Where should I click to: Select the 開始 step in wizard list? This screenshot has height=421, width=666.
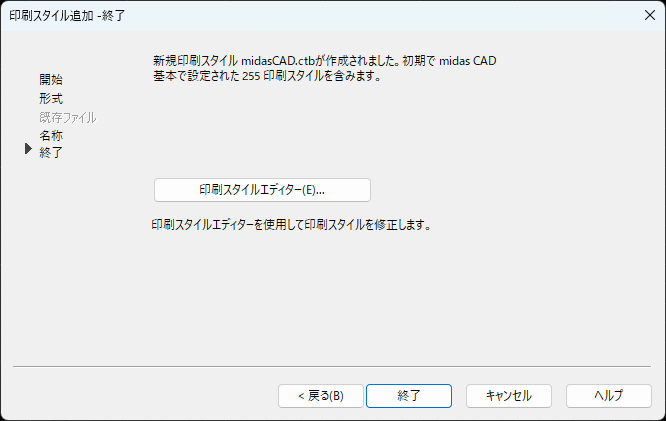(51, 79)
